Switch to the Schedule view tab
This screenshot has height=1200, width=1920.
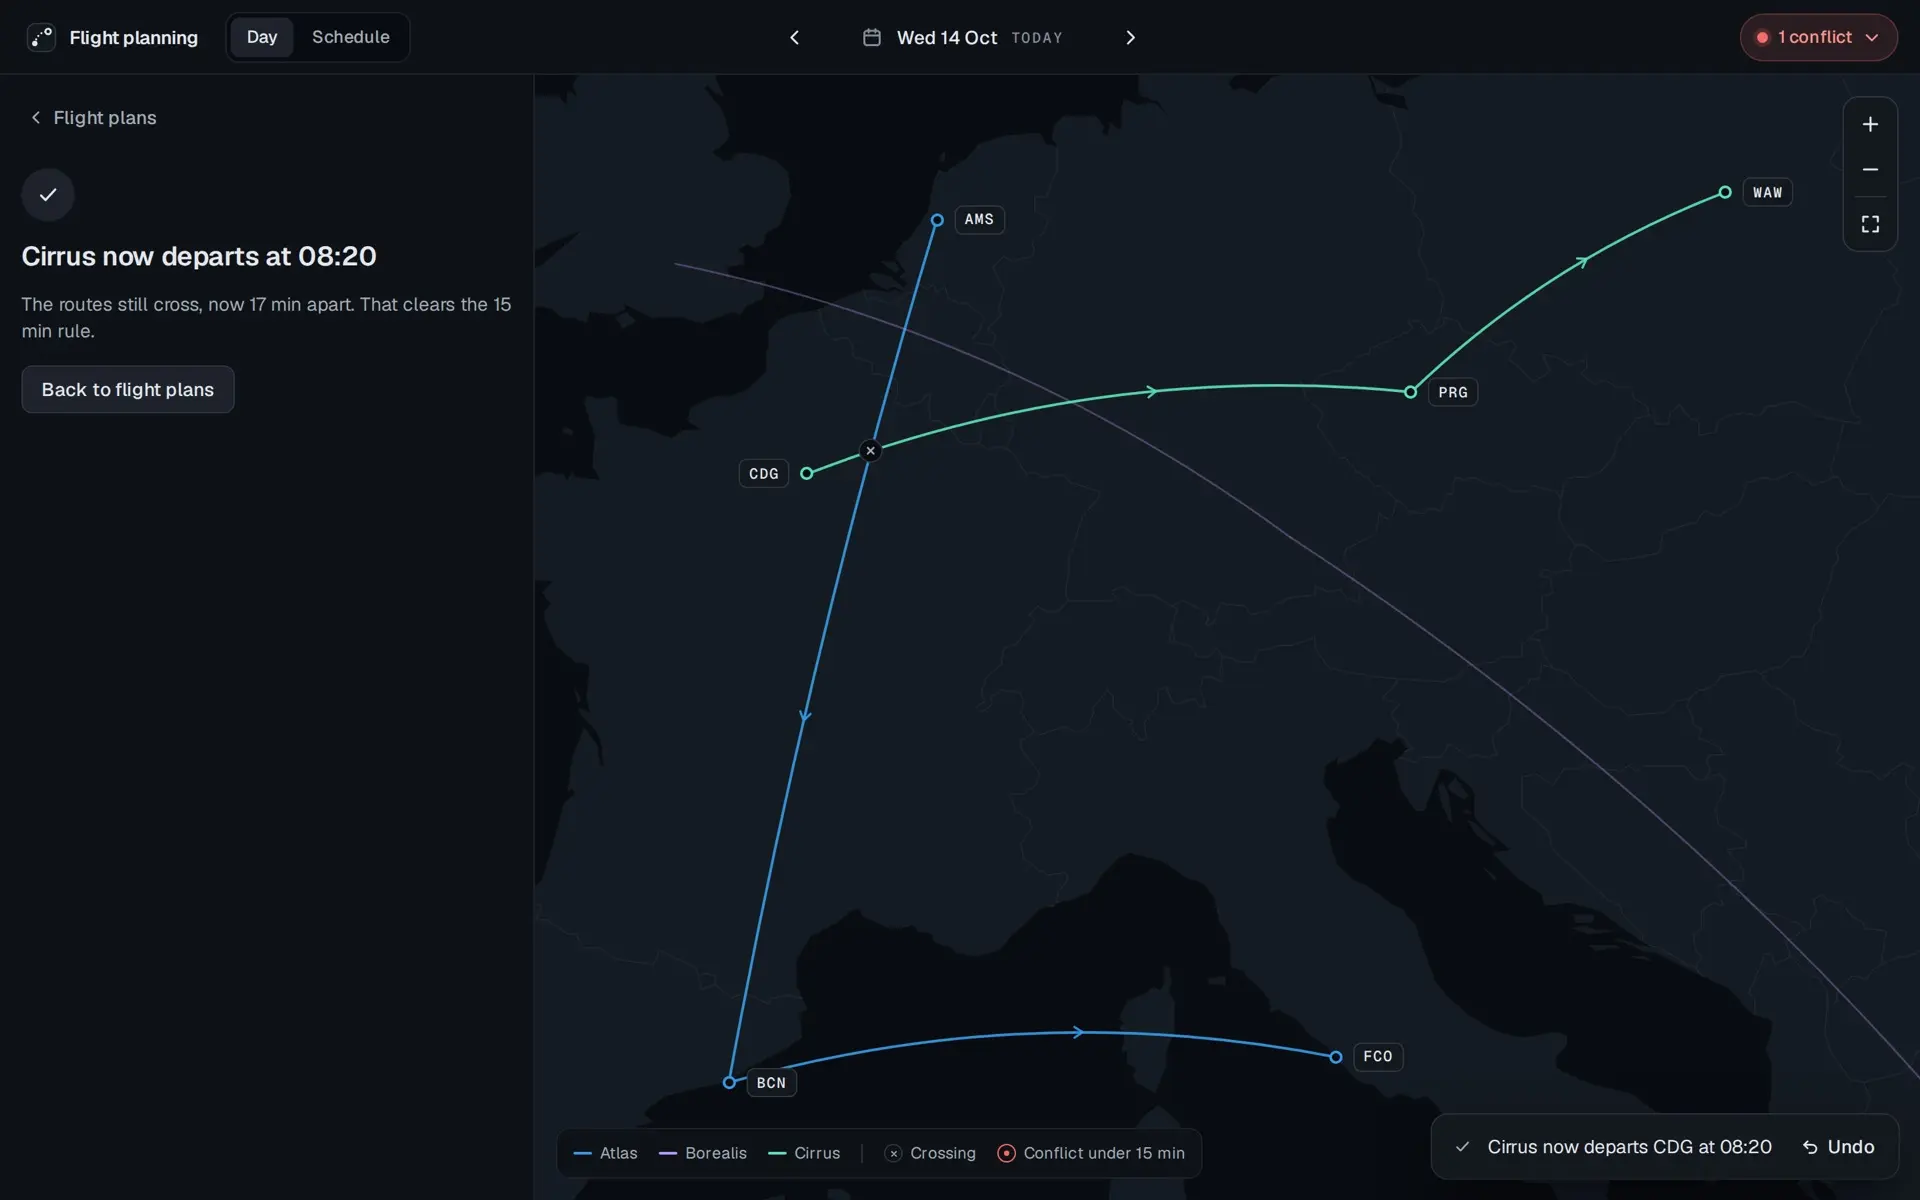point(350,37)
